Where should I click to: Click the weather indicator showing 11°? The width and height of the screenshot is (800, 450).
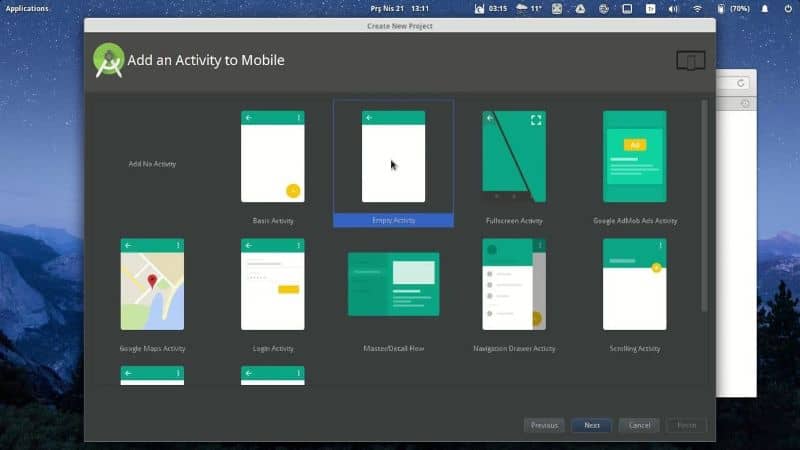pos(529,9)
